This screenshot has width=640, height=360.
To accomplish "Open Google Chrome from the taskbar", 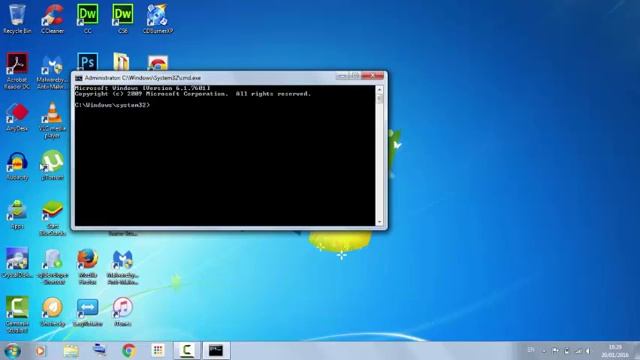I will coord(129,351).
